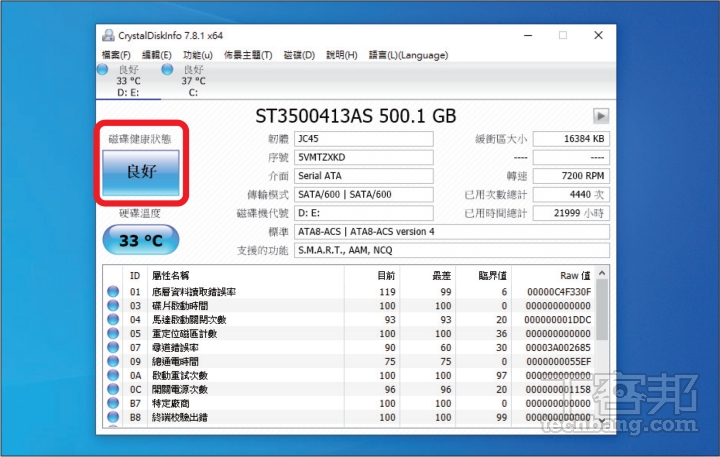Open the 磁碟(D) menu

click(x=299, y=55)
